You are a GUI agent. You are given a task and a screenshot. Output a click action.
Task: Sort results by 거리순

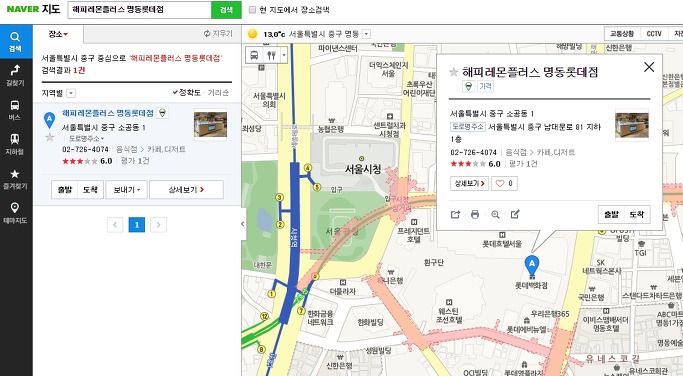point(218,92)
